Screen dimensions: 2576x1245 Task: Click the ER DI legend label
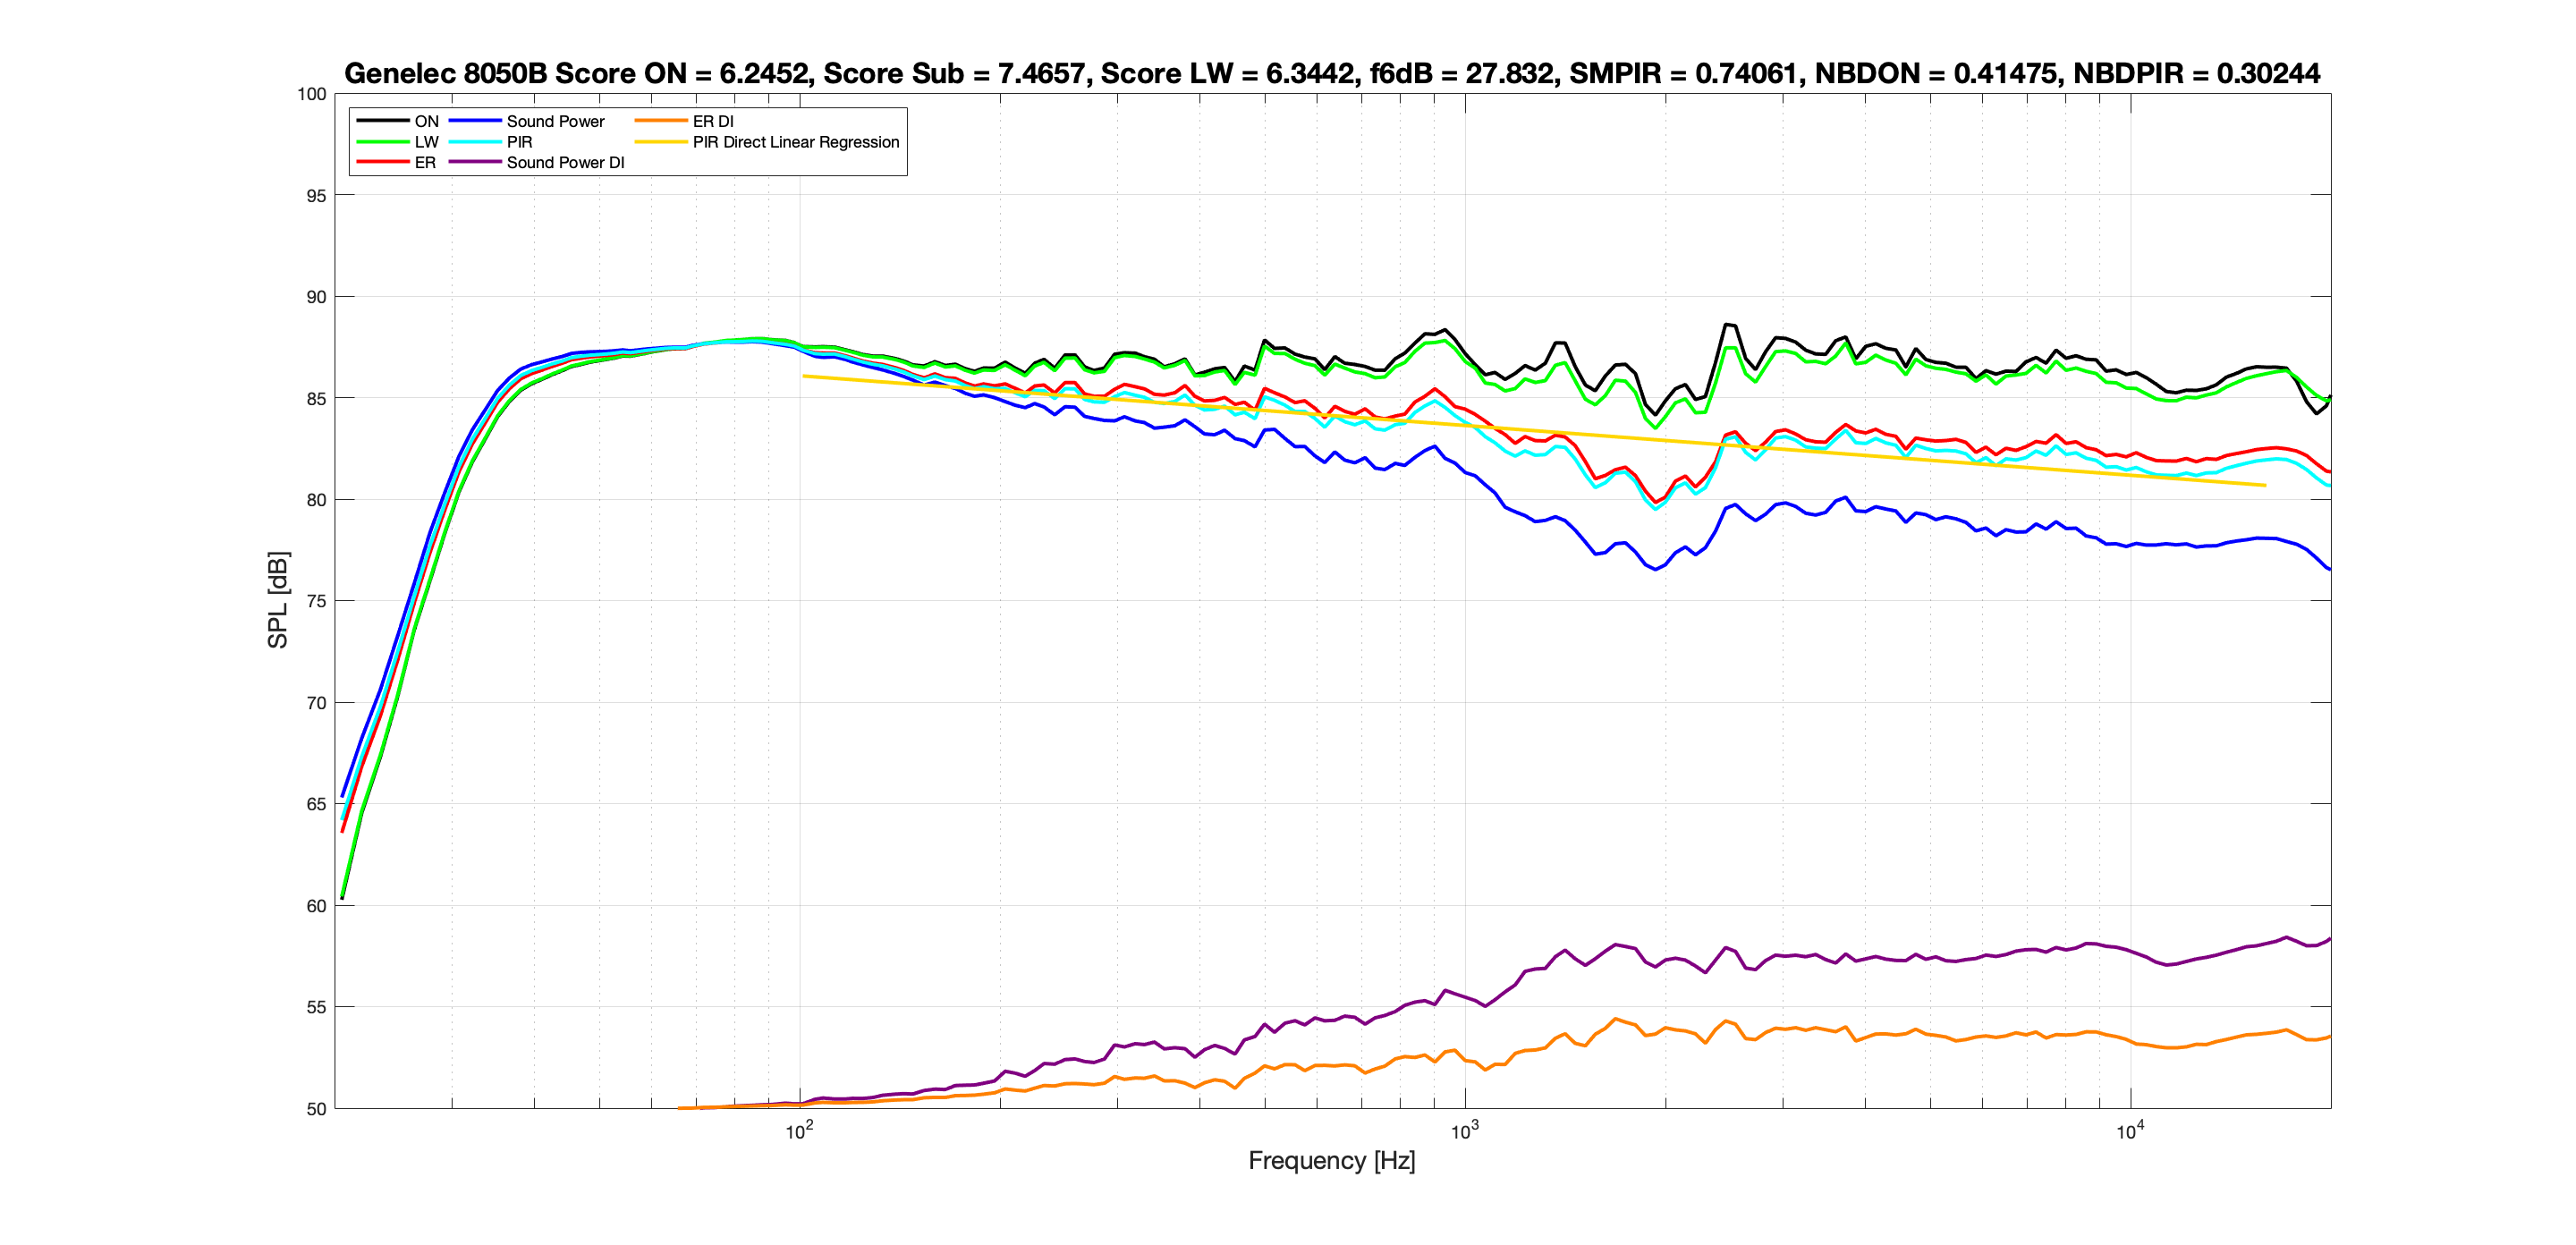click(713, 121)
